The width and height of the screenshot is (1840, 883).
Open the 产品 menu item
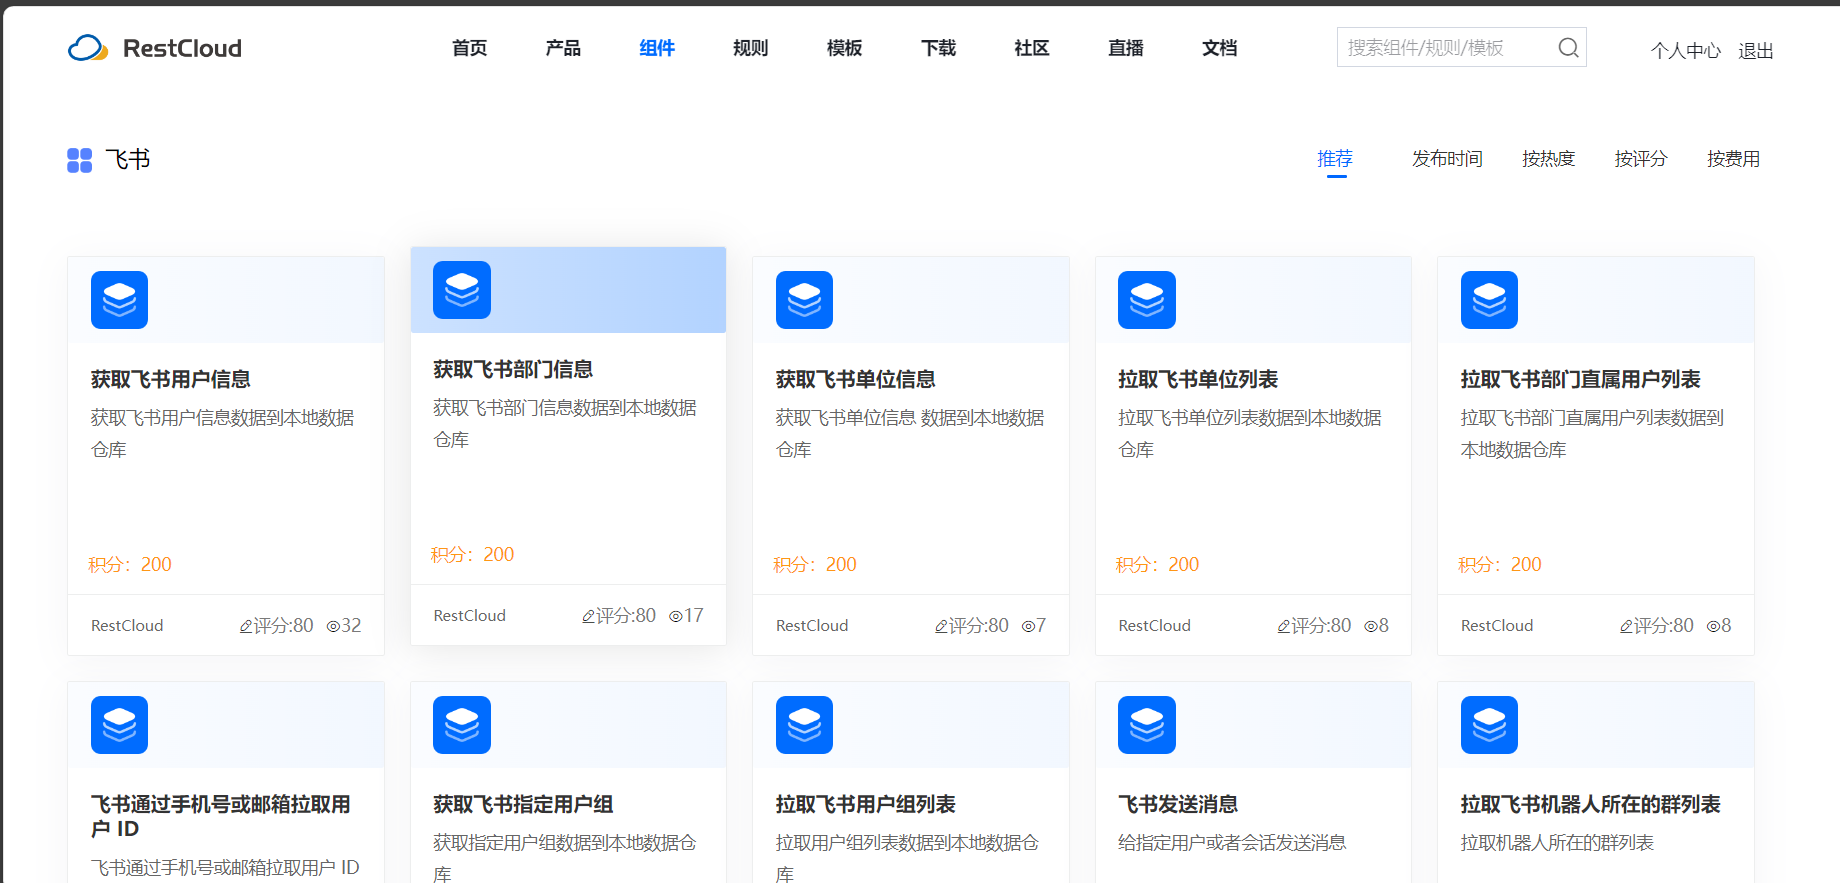coord(563,48)
